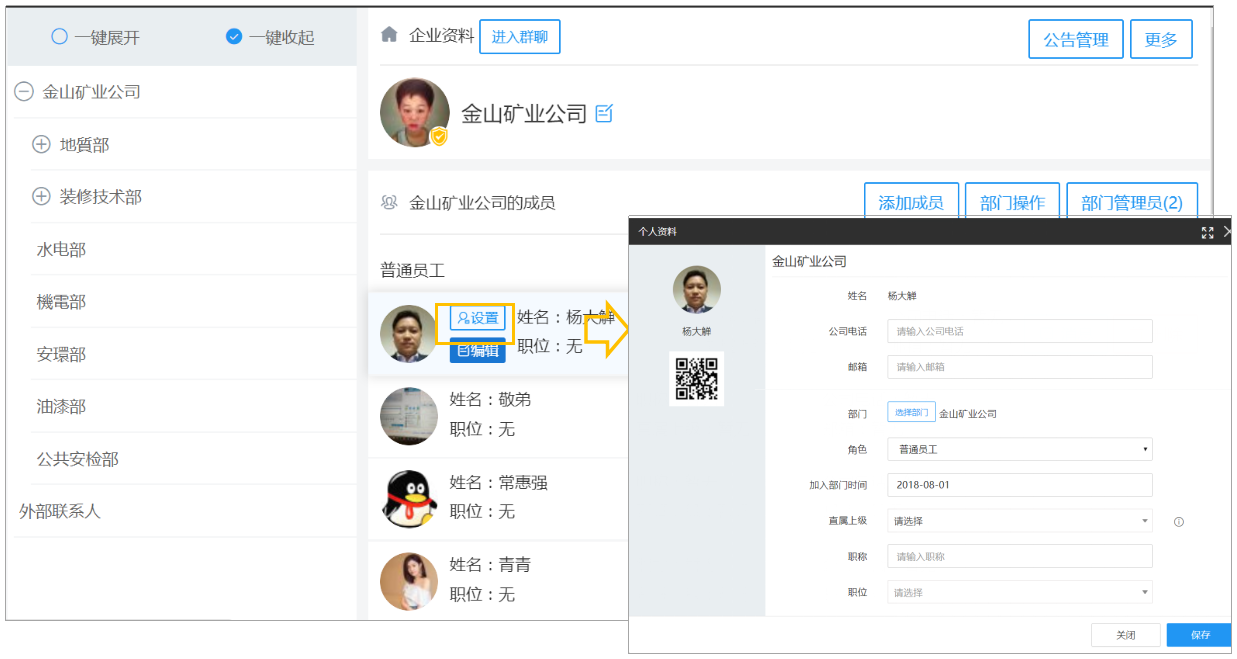1237x659 pixels.
Task: Click the edit icon next to 金山矿业公司 title
Action: coord(604,113)
